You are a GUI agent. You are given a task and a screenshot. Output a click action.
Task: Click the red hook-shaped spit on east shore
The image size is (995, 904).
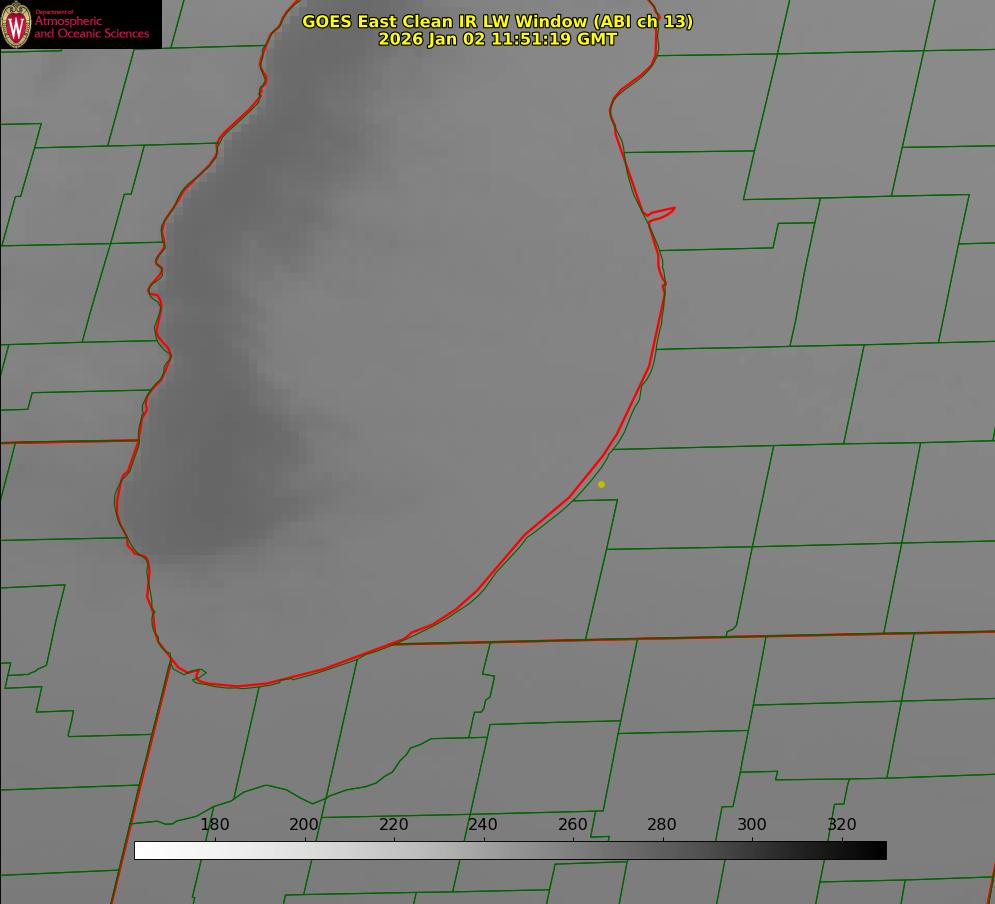[x=662, y=212]
